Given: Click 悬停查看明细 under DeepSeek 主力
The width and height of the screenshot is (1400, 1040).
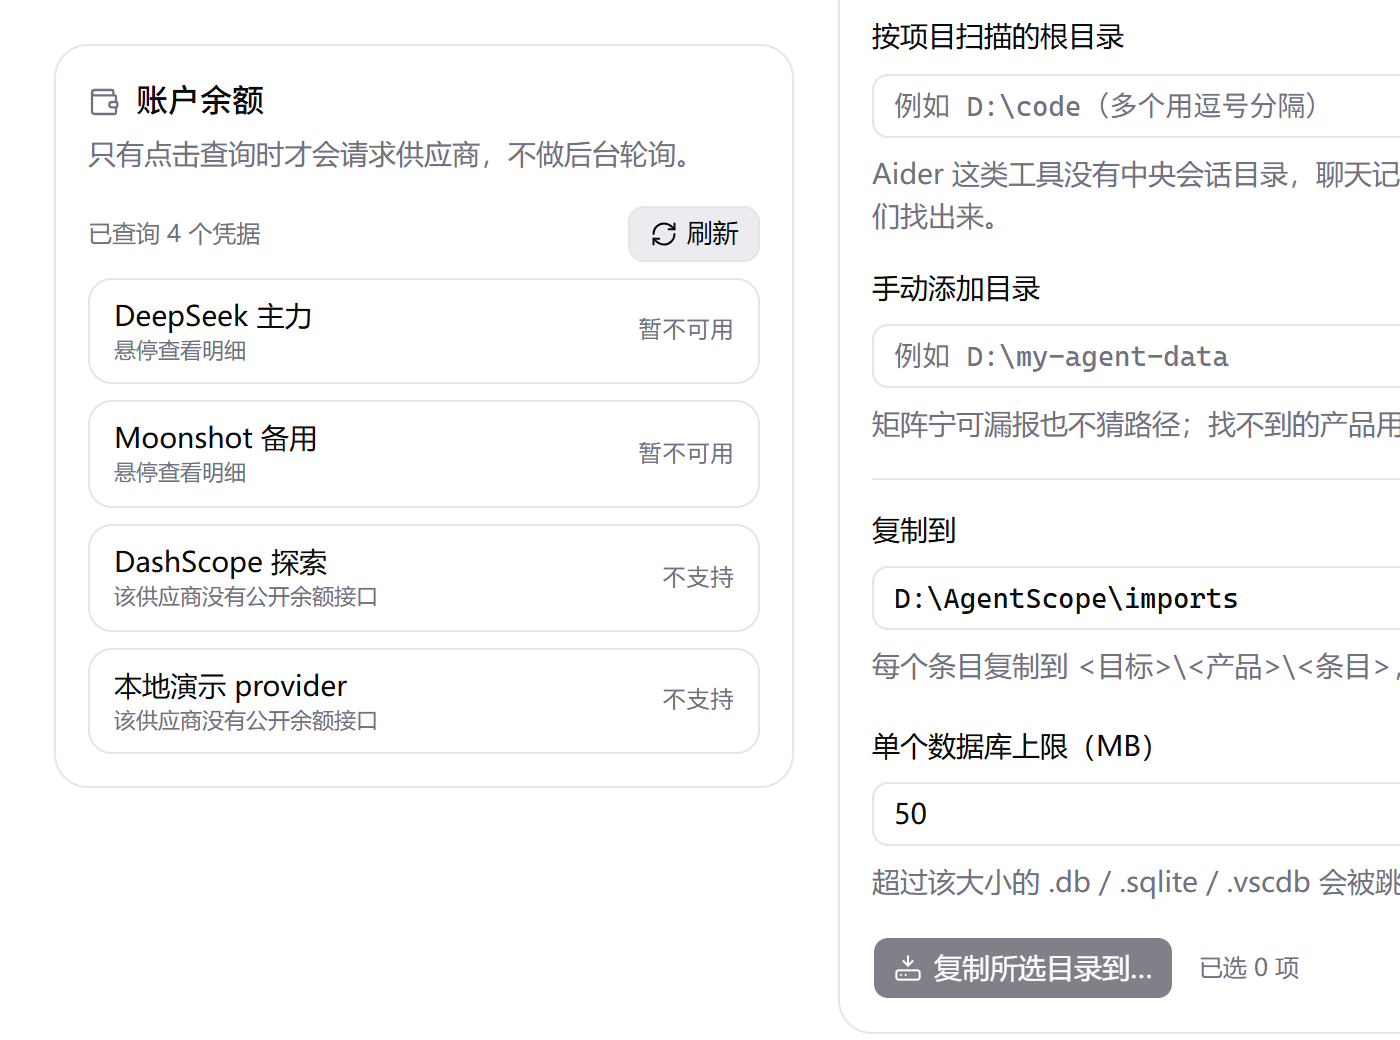Looking at the screenshot, I should [180, 351].
